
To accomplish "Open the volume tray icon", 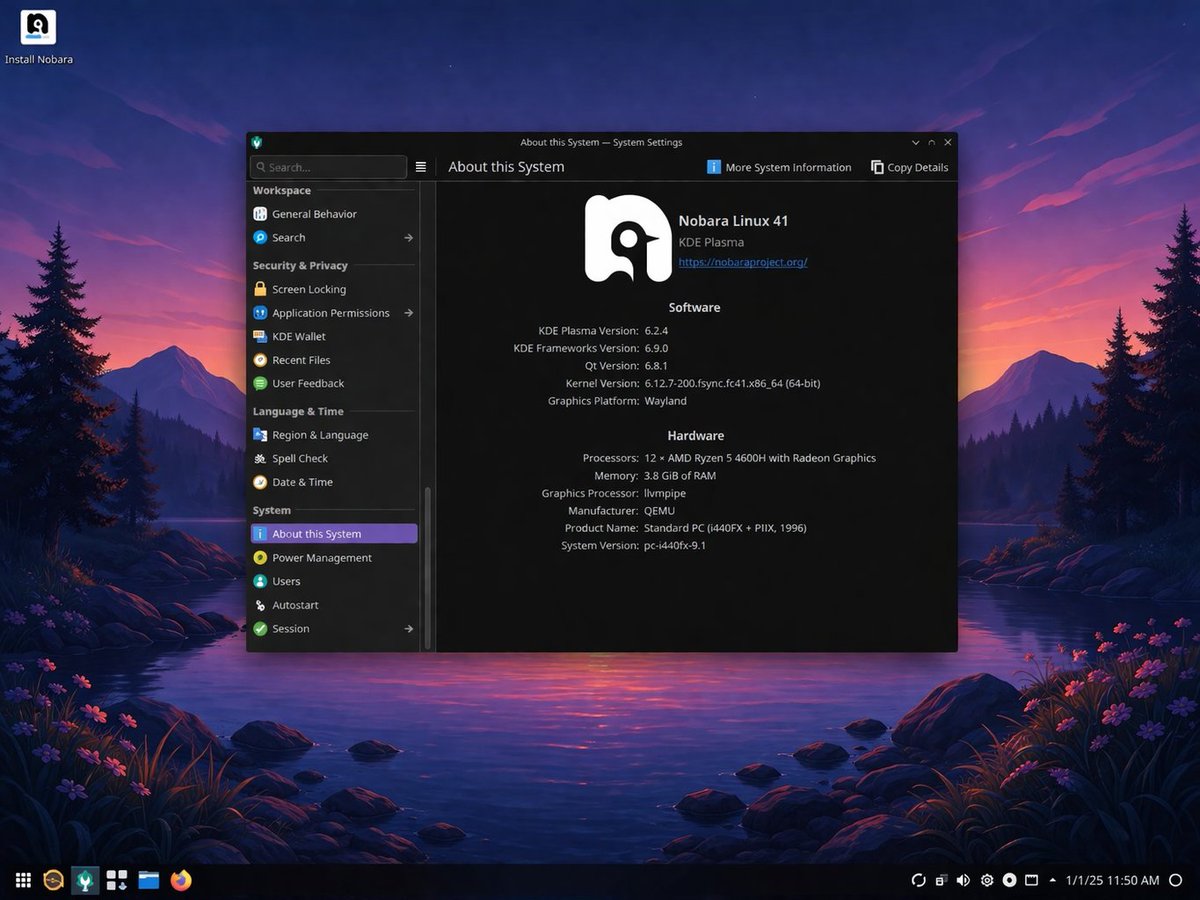I will 963,880.
